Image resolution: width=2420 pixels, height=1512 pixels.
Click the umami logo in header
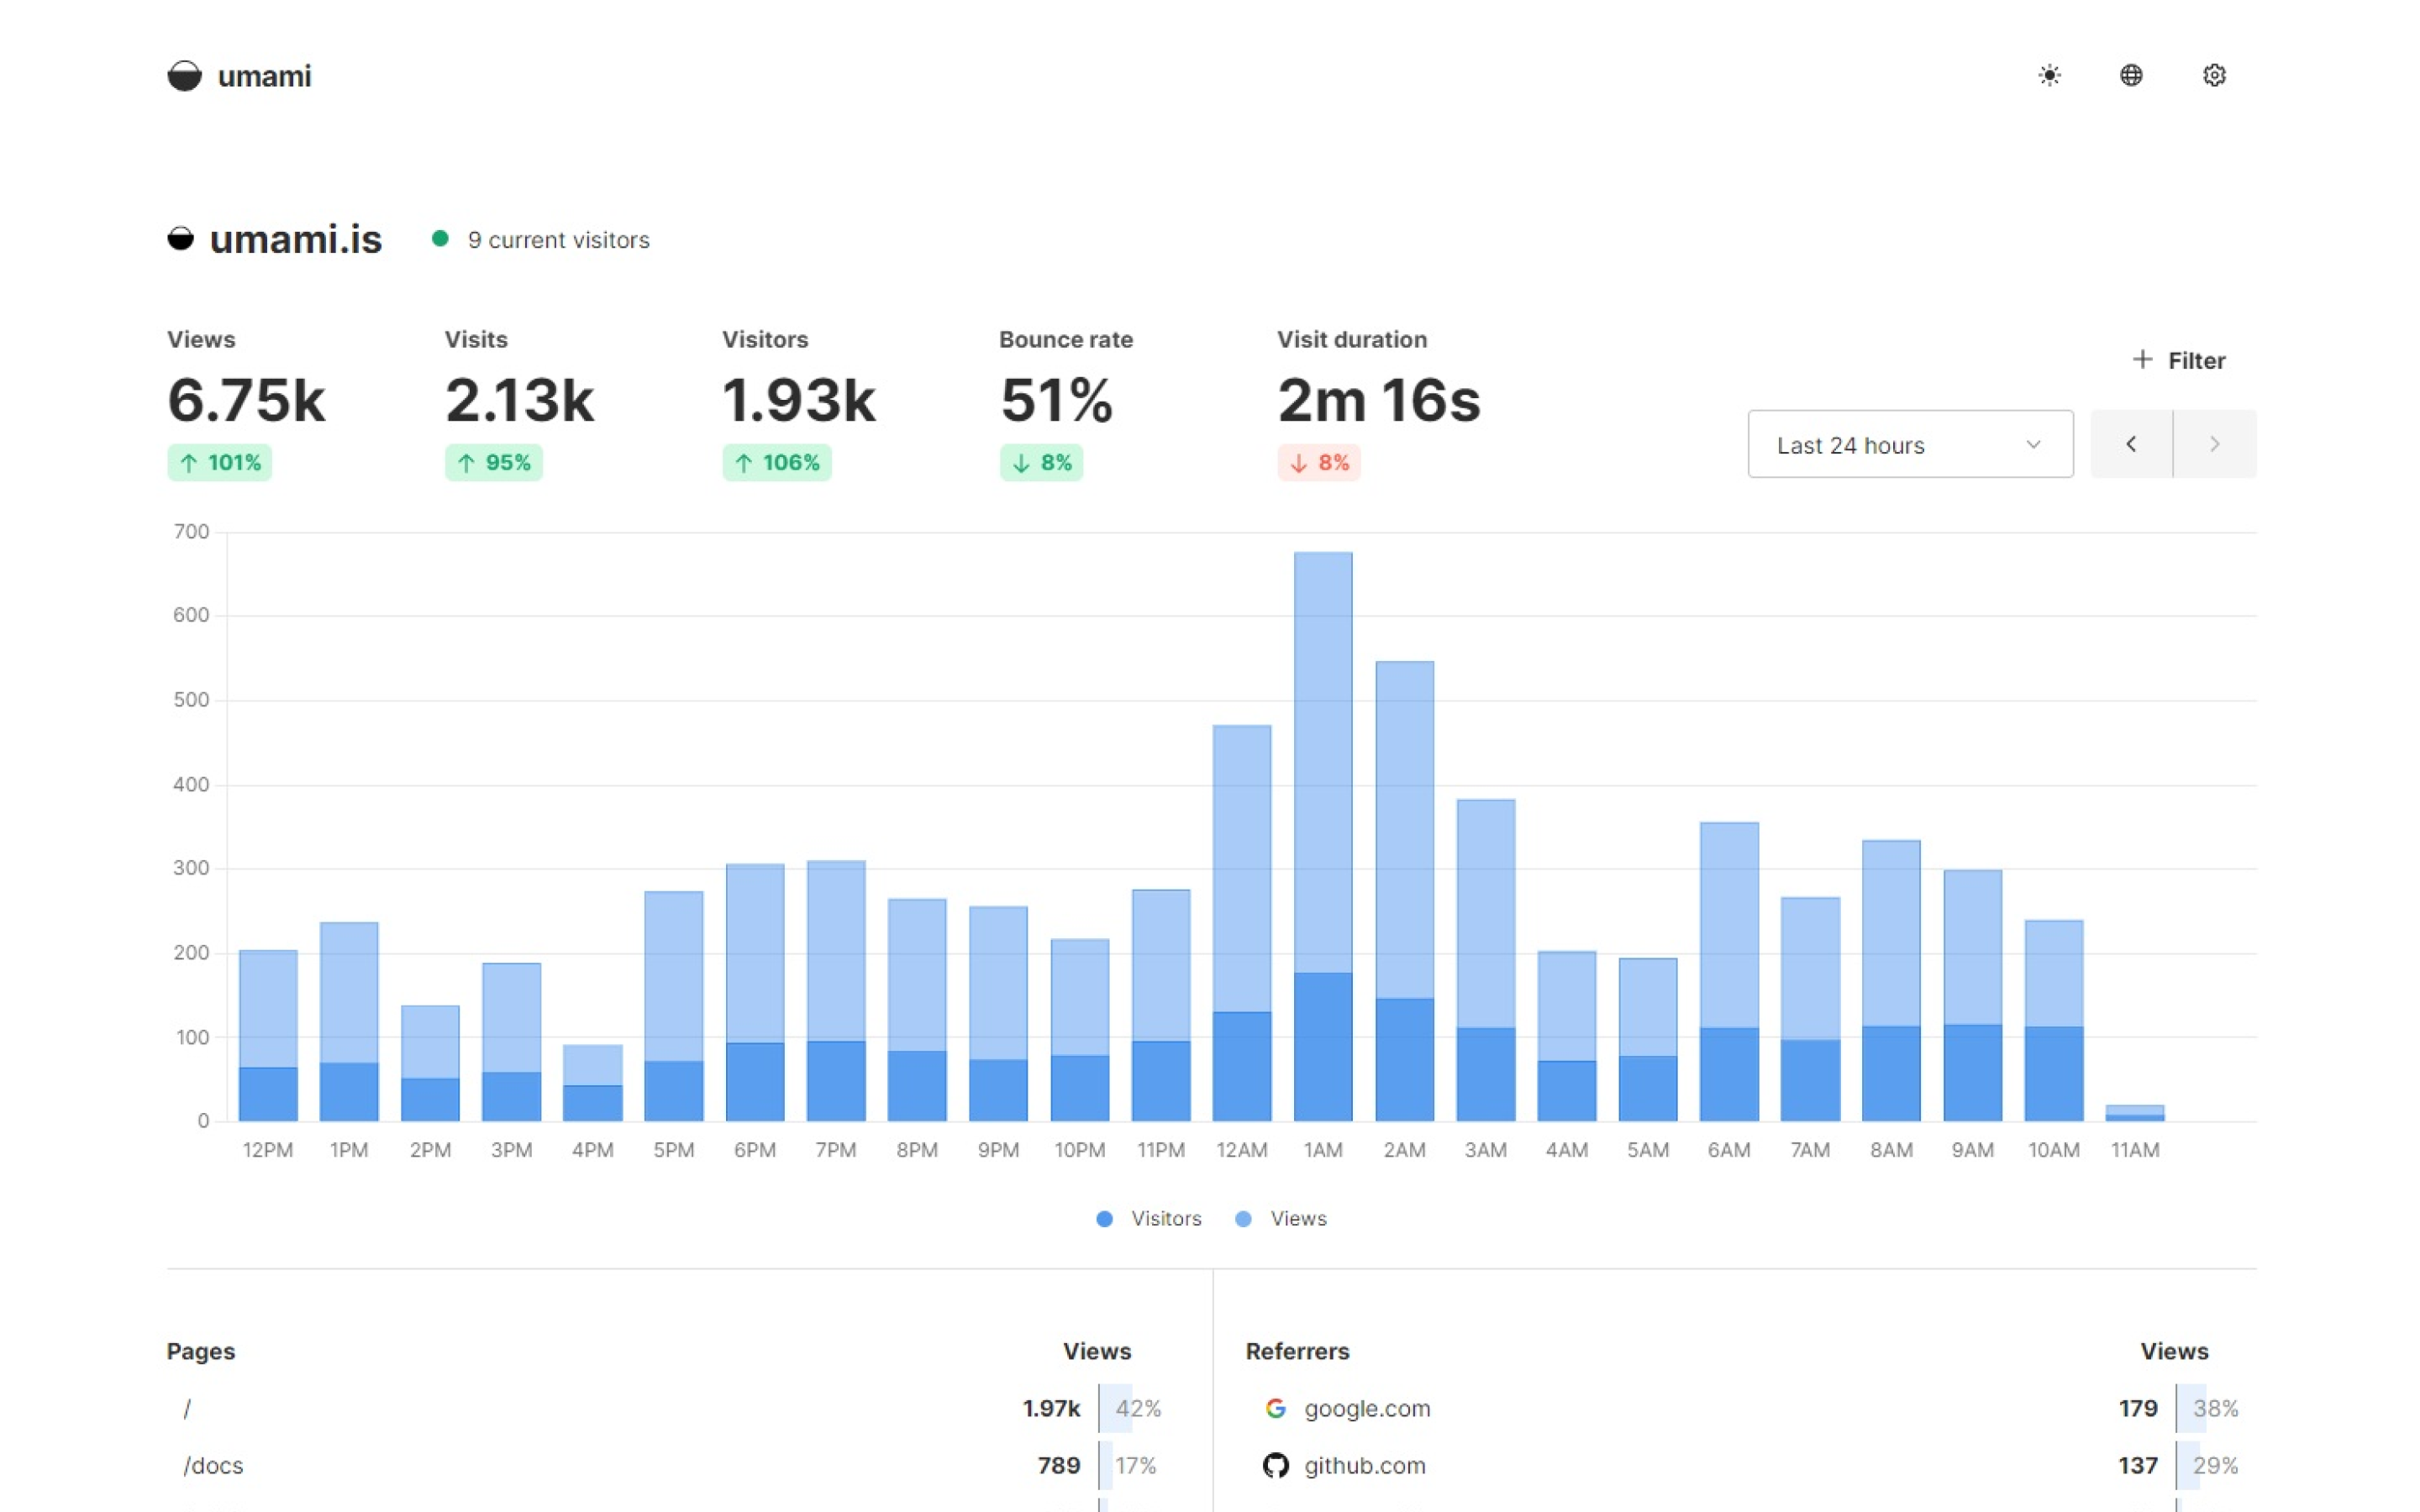185,76
